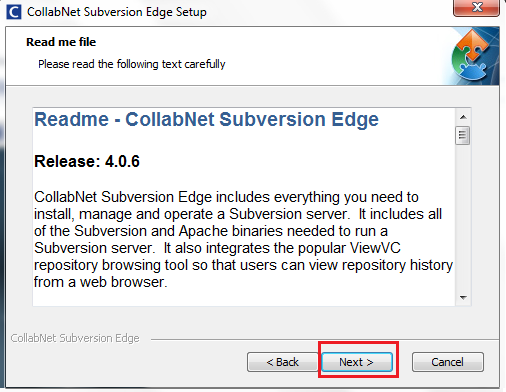The height and width of the screenshot is (392, 506).
Task: Click 'from a web browser.' in readme text
Action: pyautogui.click(x=100, y=282)
